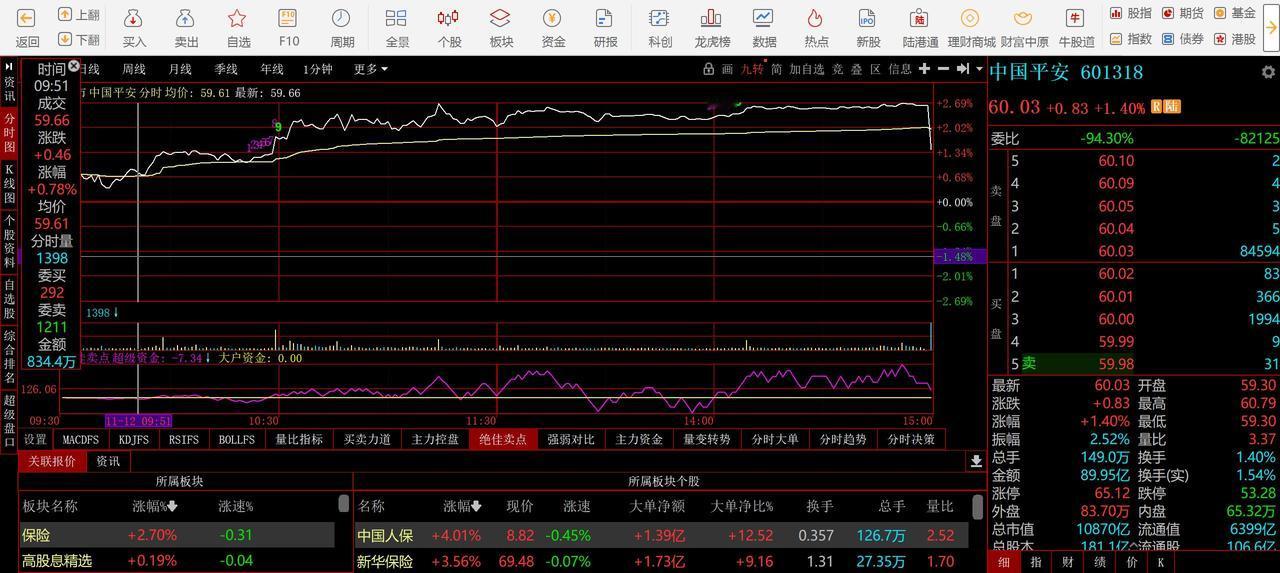Open the 板块 sector layers icon
Screen dimensions: 1280x573
[501, 18]
